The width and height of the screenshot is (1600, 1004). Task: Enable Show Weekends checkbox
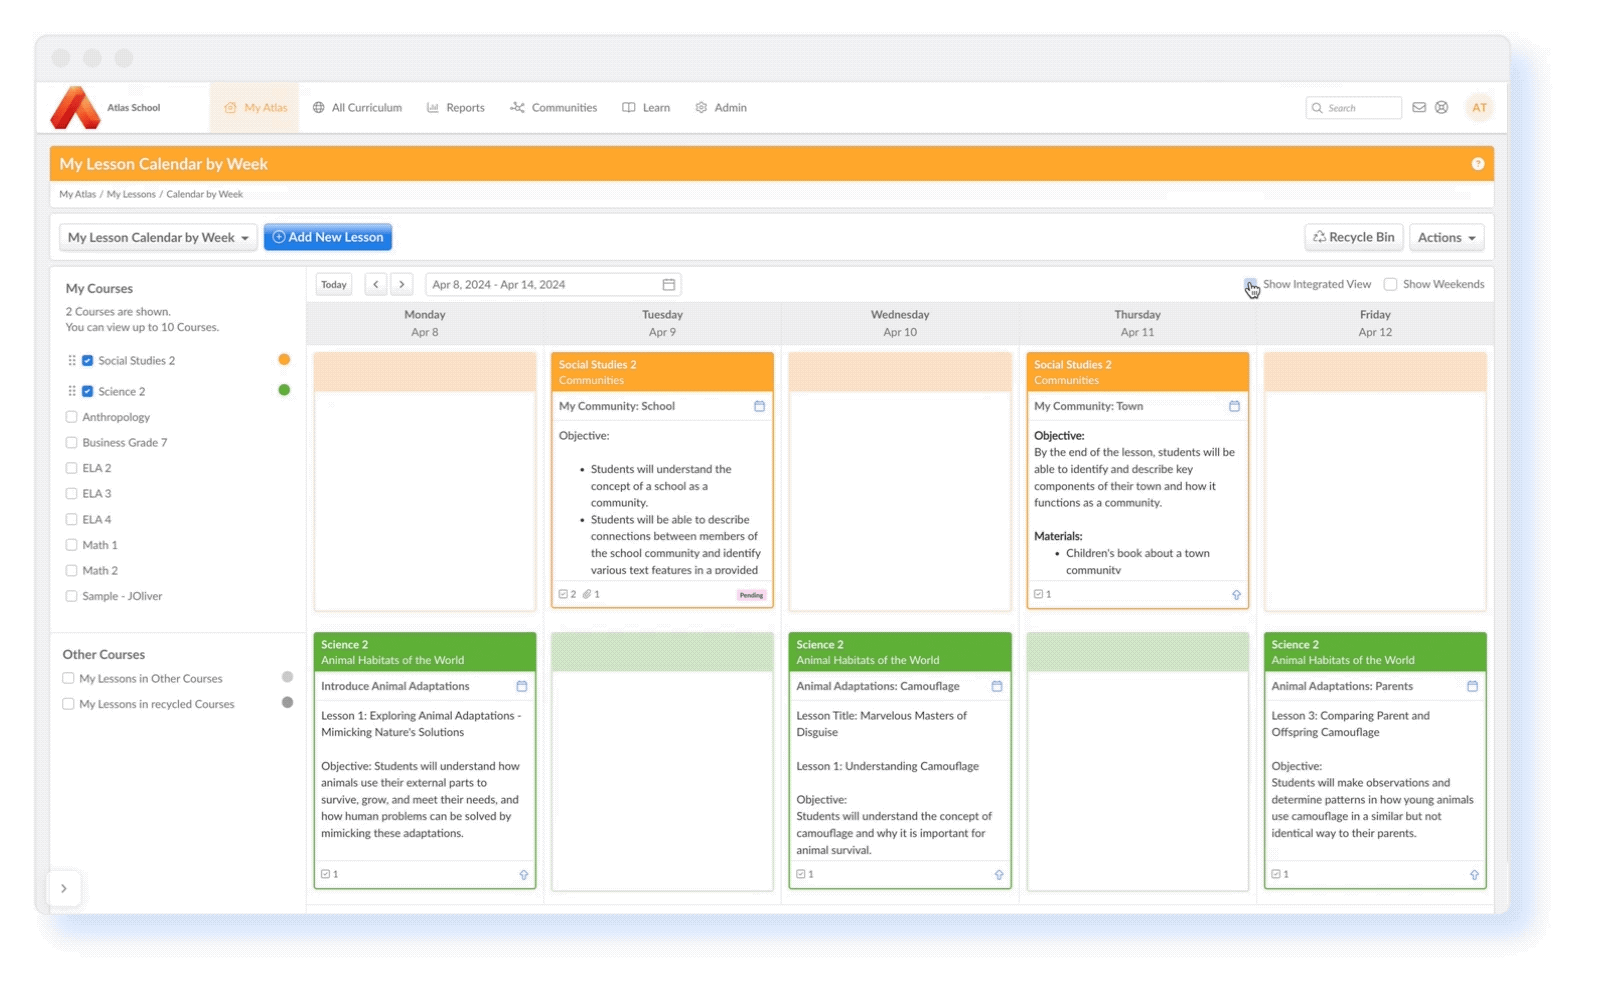(x=1390, y=285)
